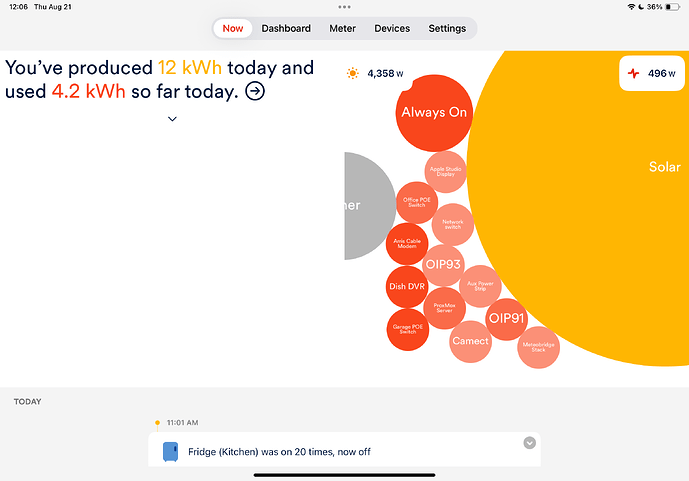Tap the gray Other bubble
This screenshot has height=481, width=689.
(366, 206)
